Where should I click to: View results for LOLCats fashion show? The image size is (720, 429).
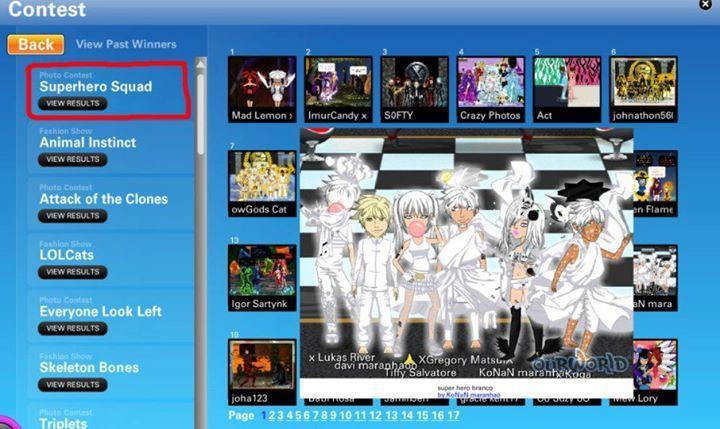[73, 272]
